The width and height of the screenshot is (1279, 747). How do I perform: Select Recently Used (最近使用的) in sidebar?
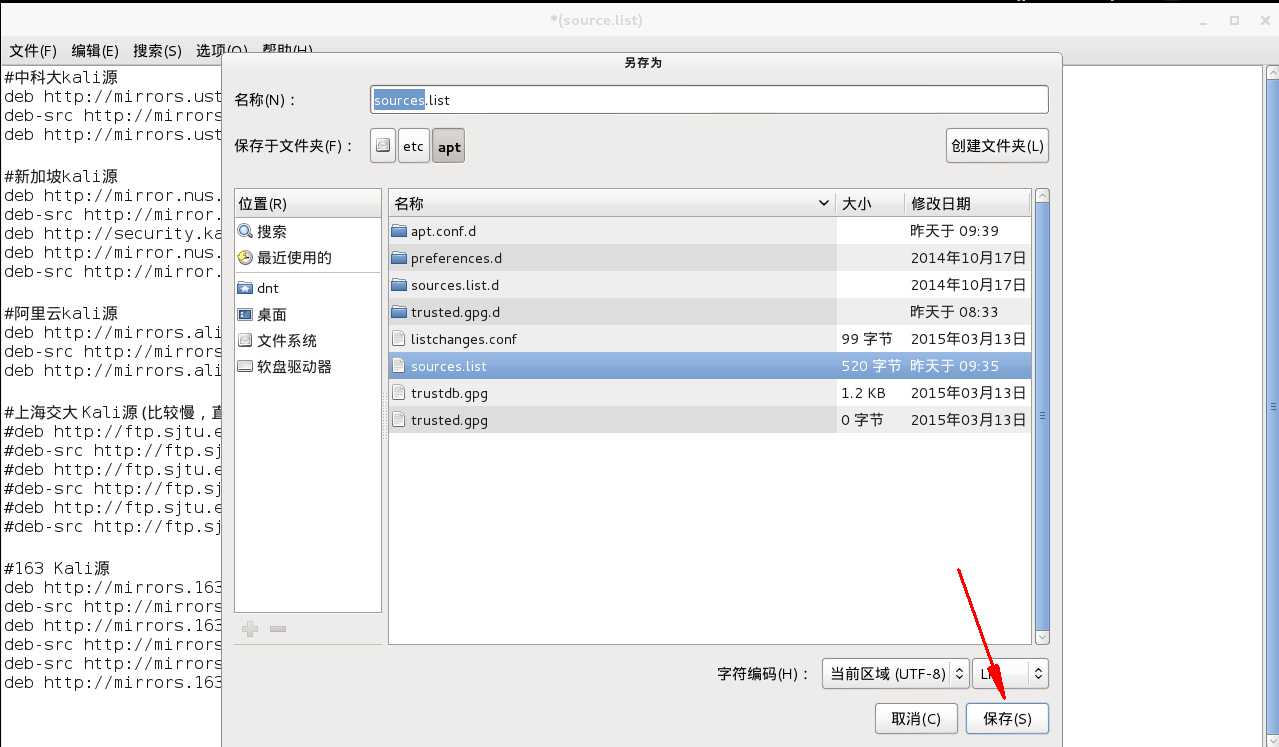point(308,258)
